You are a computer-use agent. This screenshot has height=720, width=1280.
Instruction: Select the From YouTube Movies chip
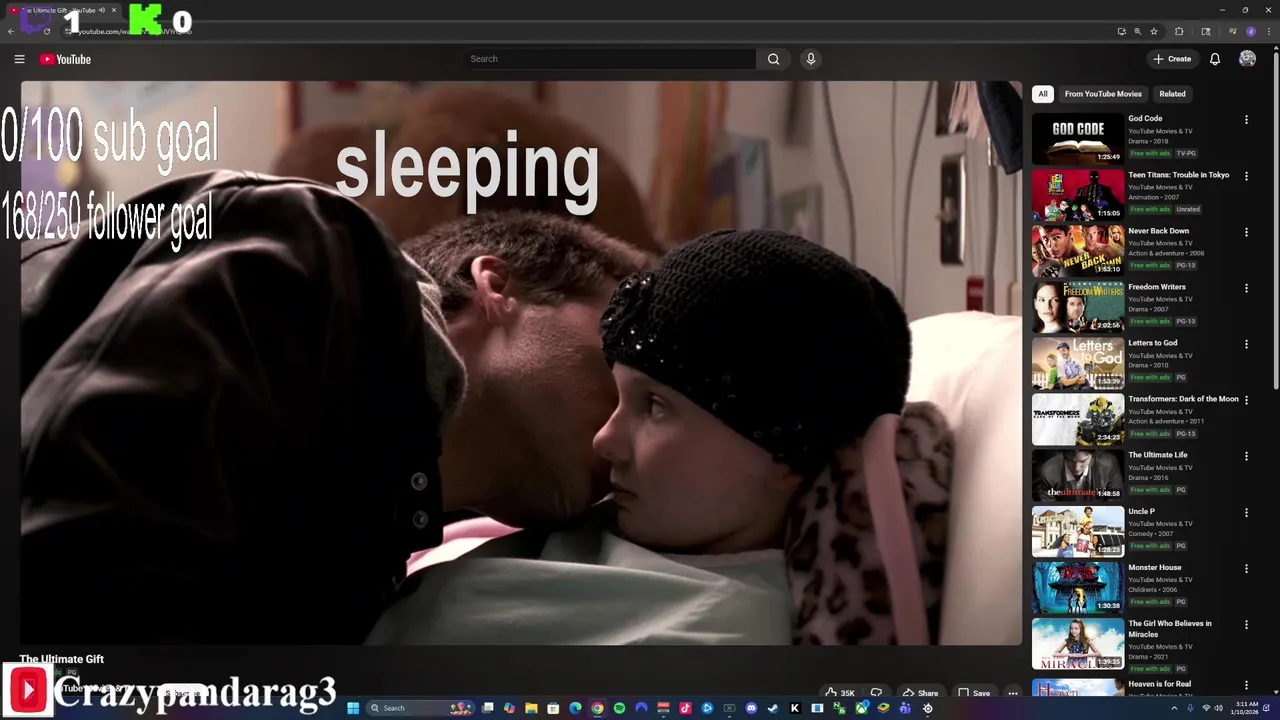(x=1103, y=94)
